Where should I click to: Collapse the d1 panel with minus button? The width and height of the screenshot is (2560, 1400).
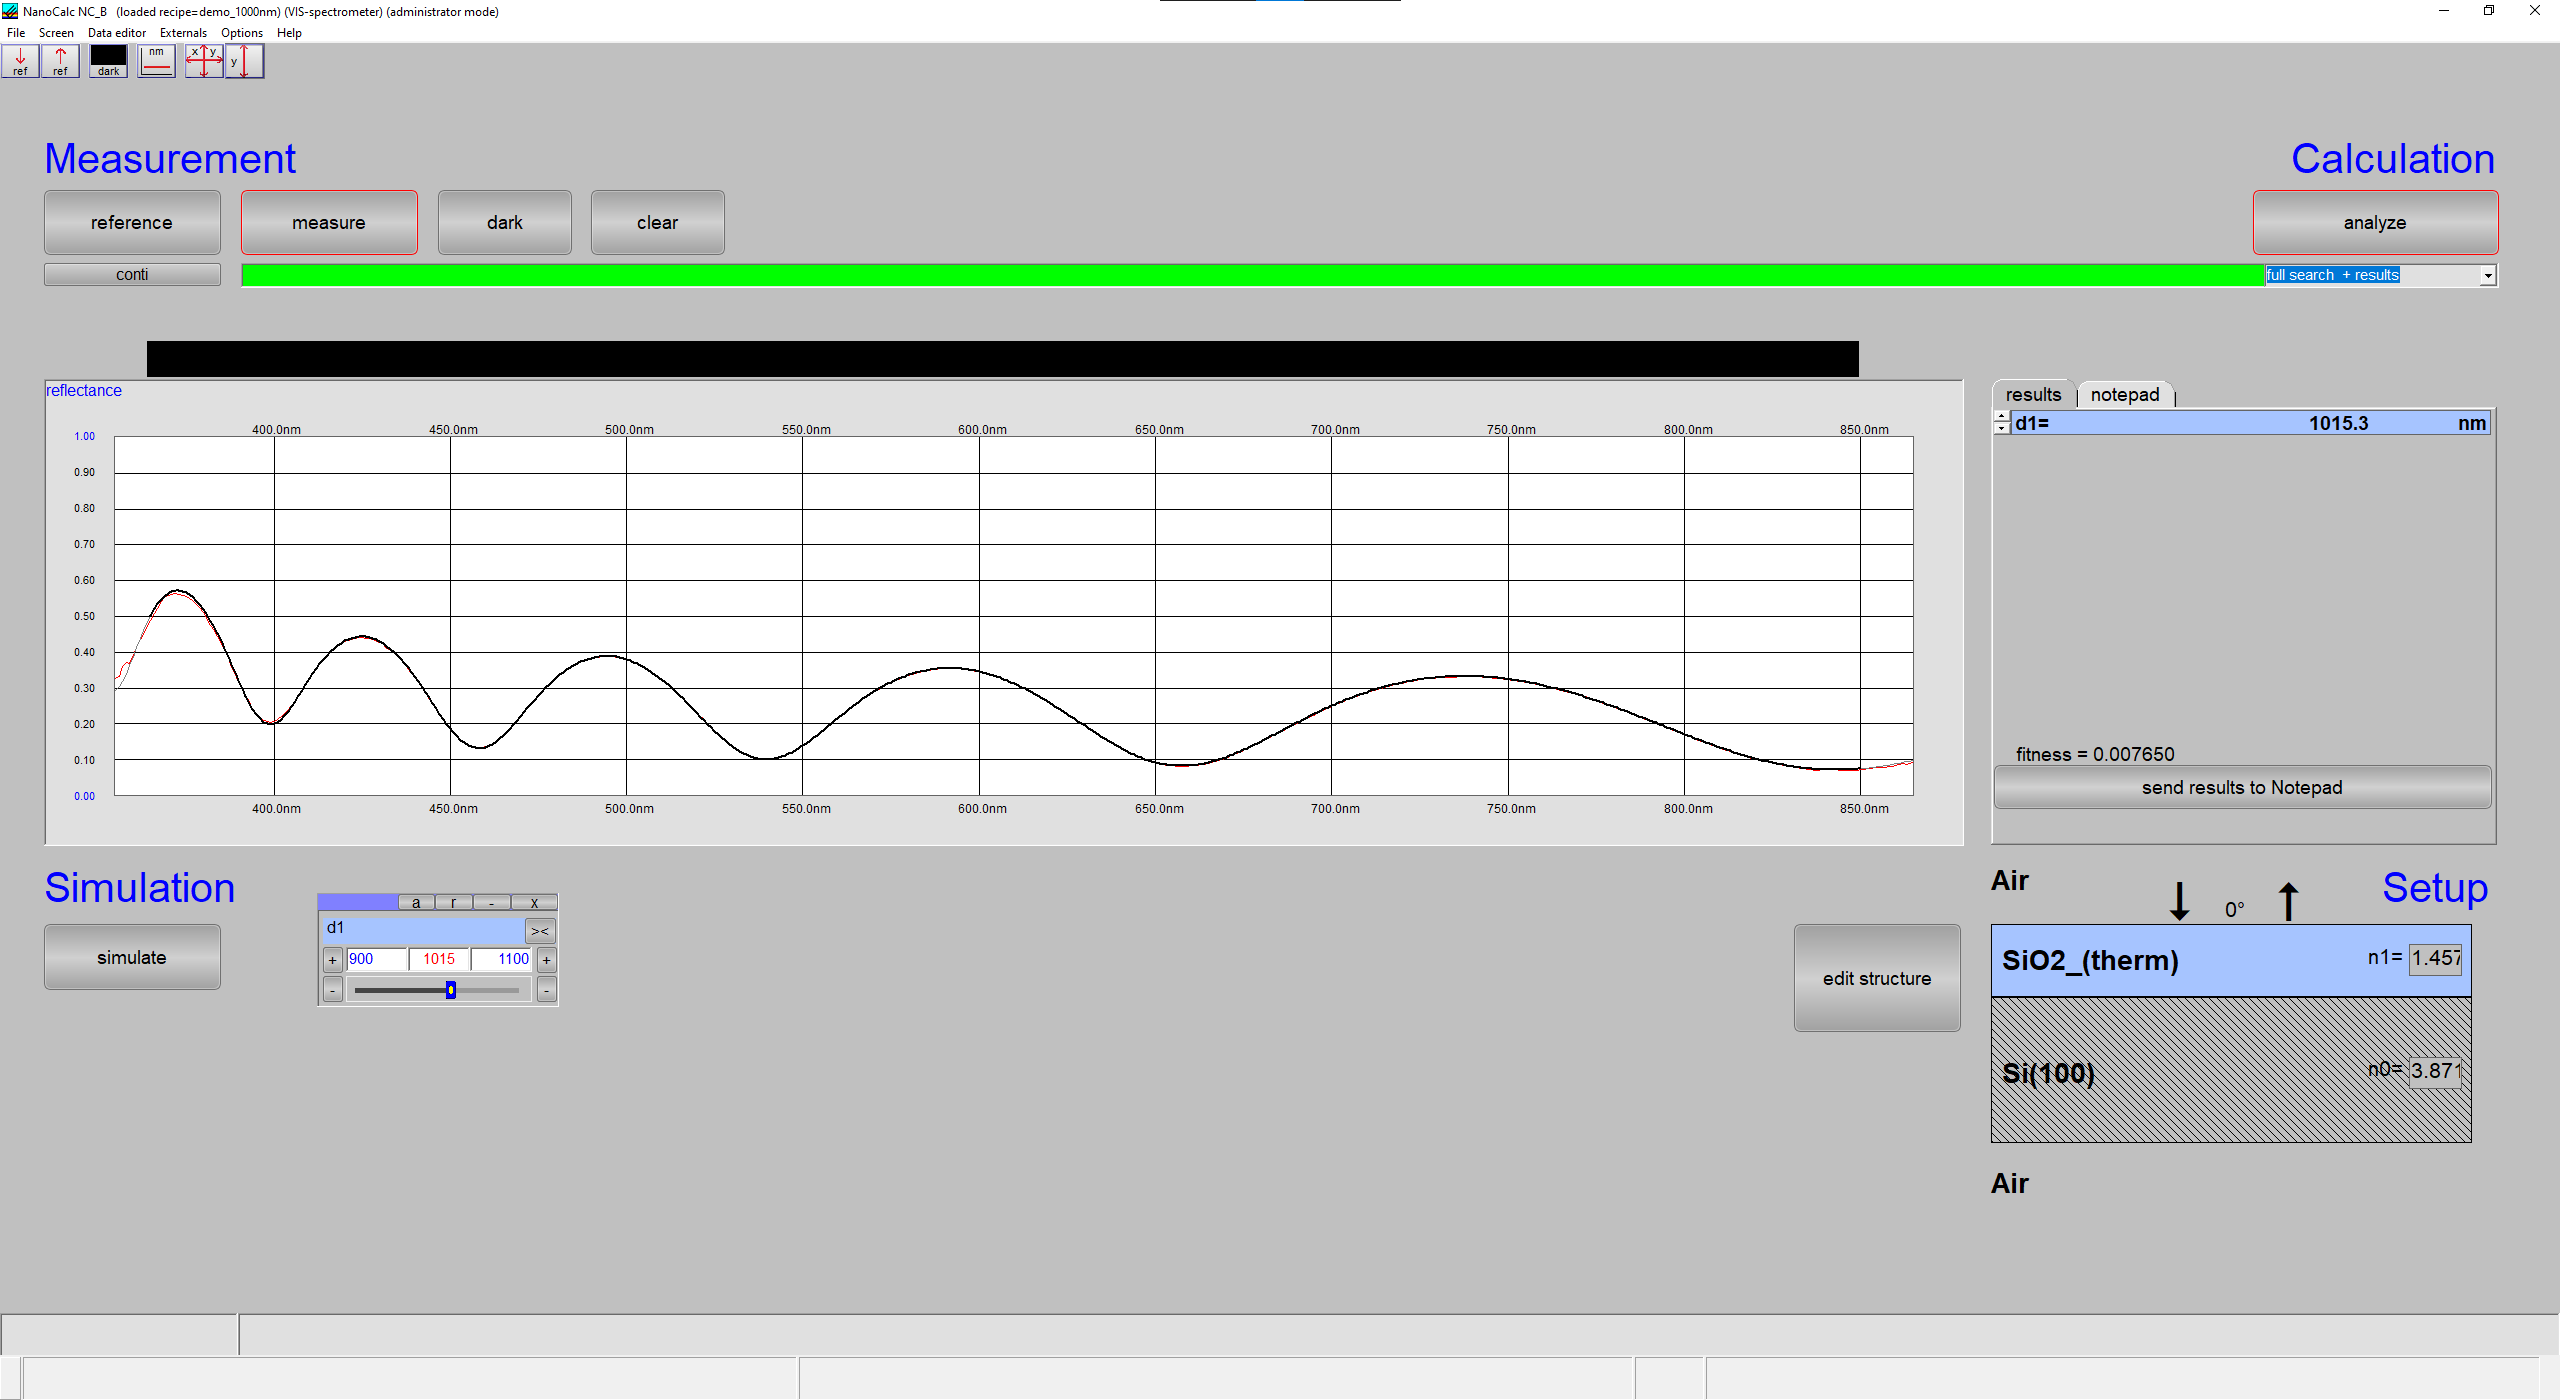(x=491, y=902)
